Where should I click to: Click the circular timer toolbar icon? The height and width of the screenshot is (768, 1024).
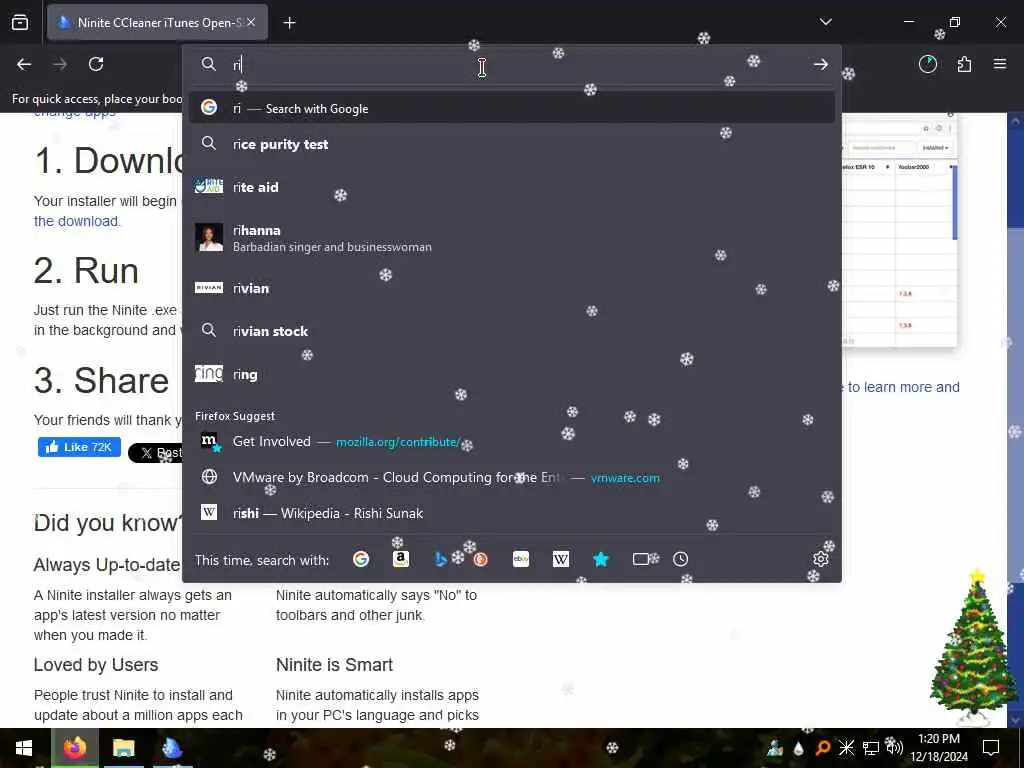pos(928,64)
